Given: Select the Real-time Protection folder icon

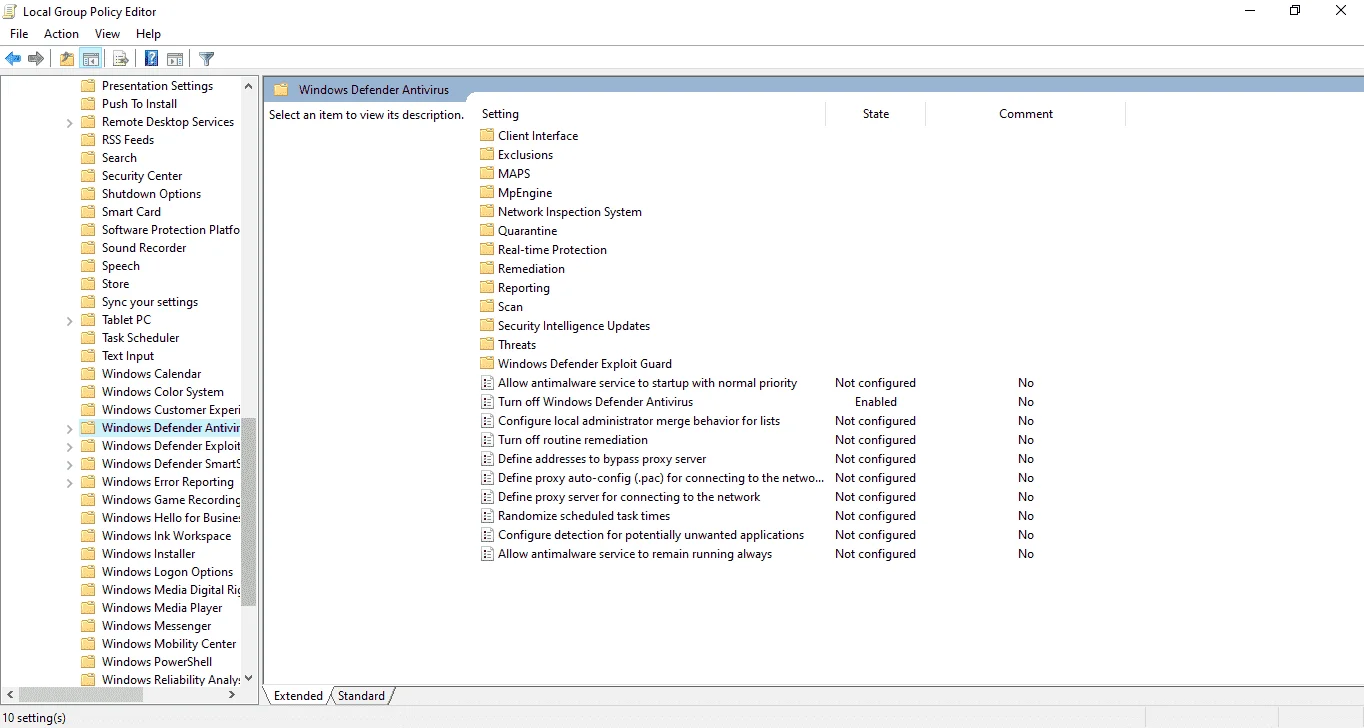Looking at the screenshot, I should click(487, 250).
